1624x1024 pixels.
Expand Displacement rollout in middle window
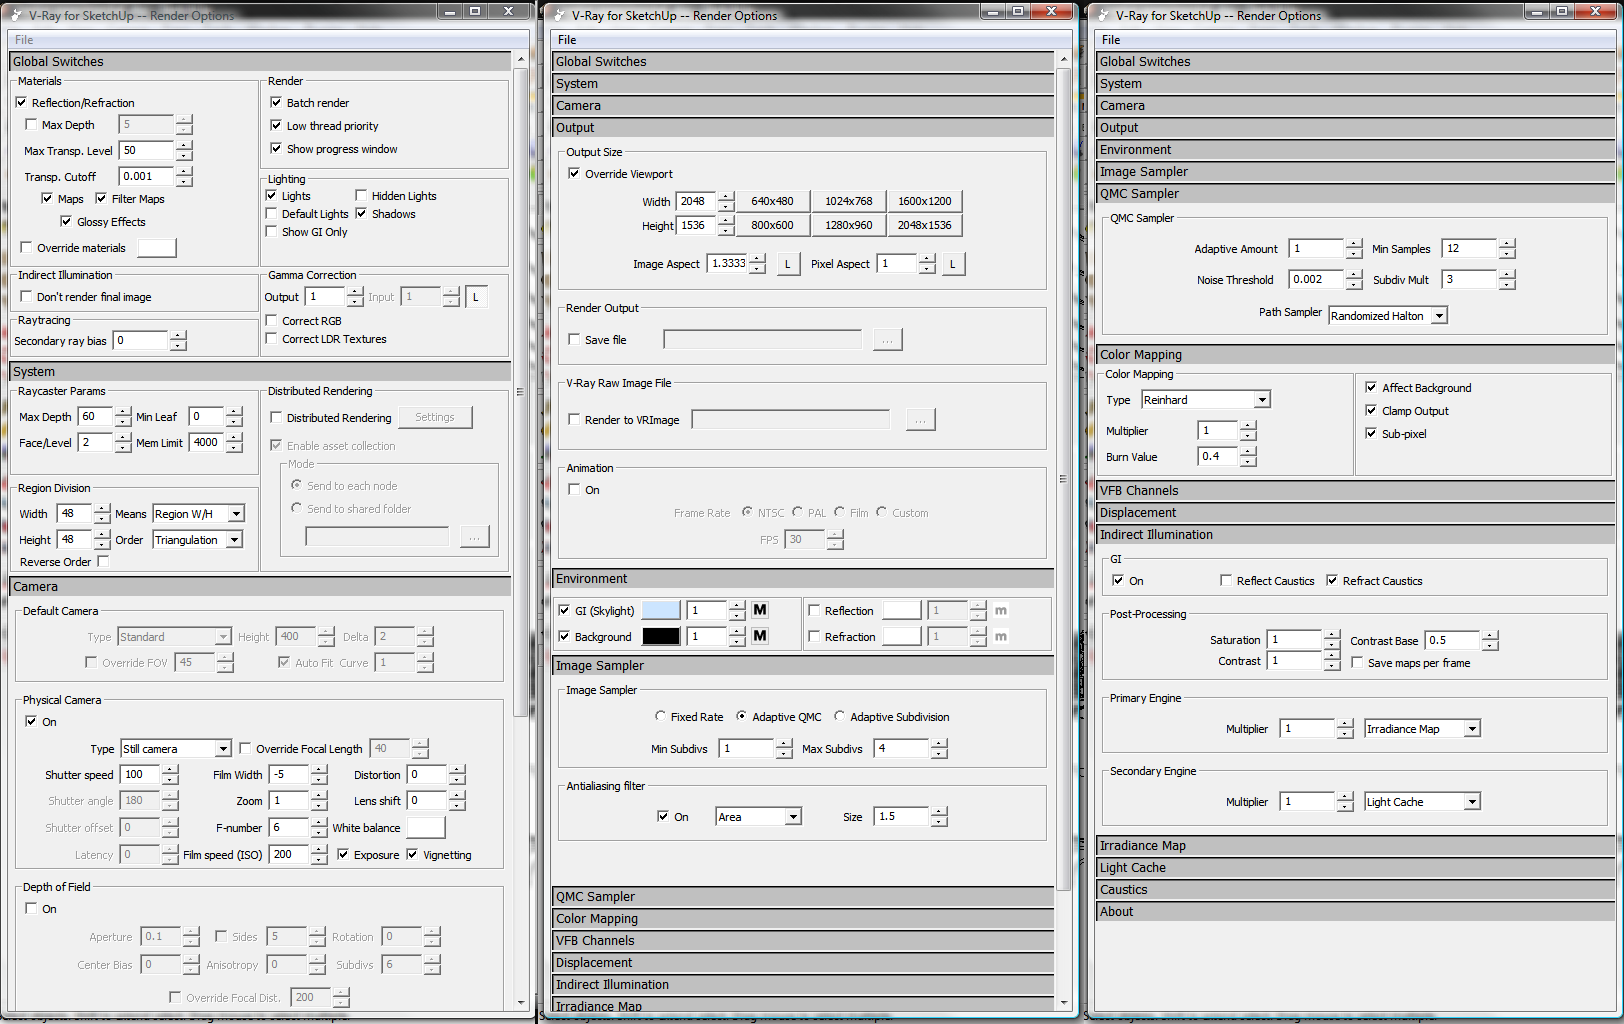tap(804, 962)
